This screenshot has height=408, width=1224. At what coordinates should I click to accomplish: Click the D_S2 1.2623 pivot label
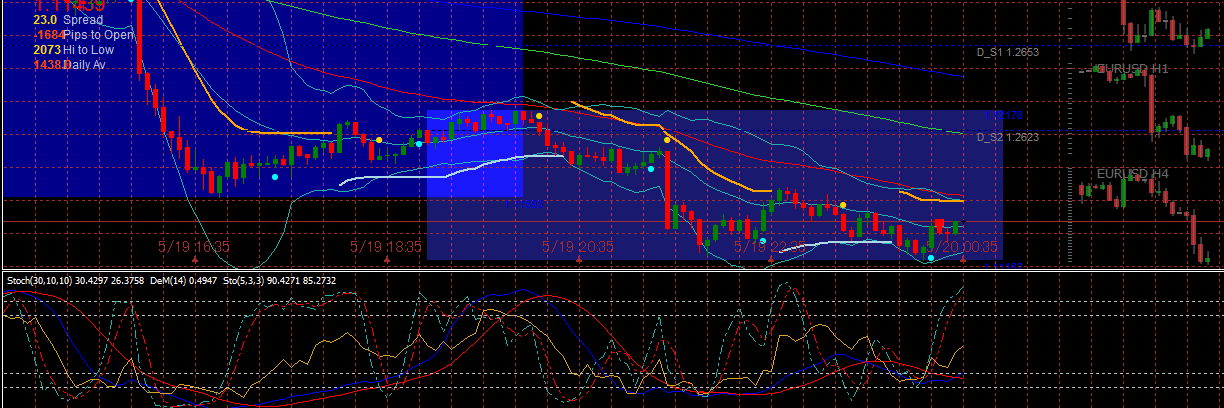(x=1008, y=138)
